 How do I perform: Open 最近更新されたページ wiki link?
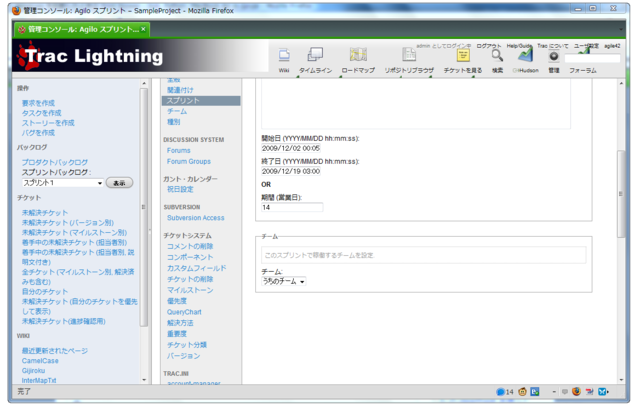point(55,351)
